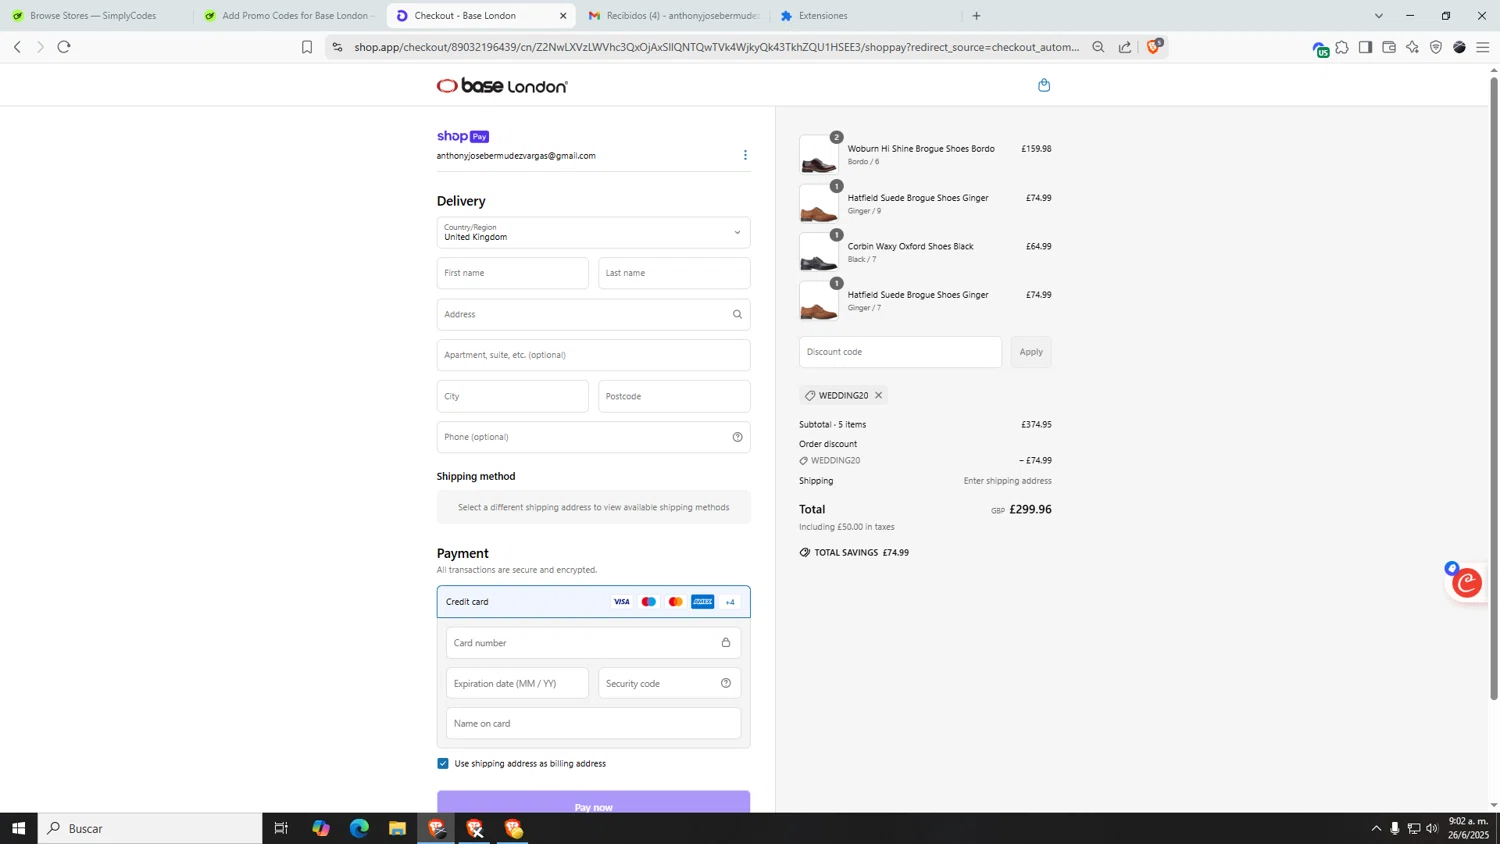Open the Rakuten-style floating extension badge
The height and width of the screenshot is (844, 1500).
tap(1467, 582)
